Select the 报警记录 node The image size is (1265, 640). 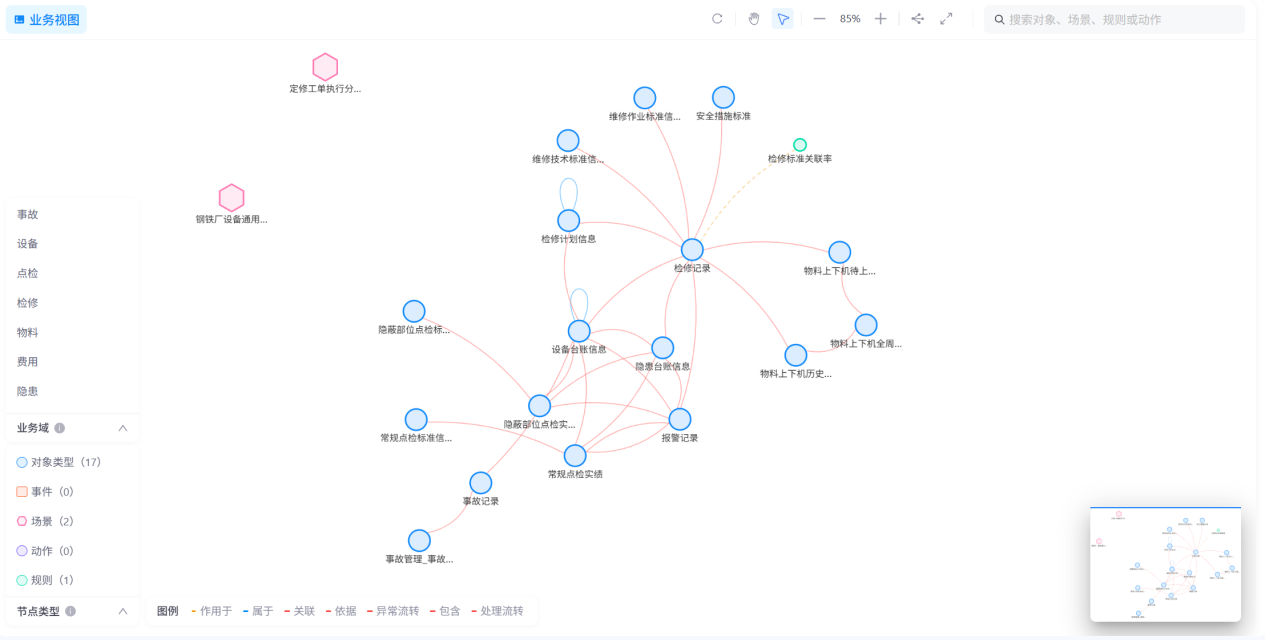[x=680, y=419]
